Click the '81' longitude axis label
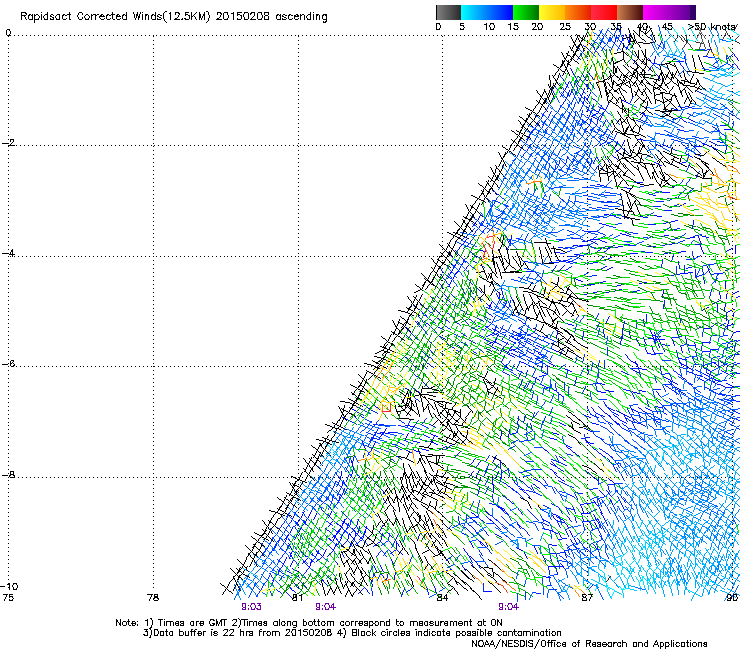Viewport: 740px width, 650px height. point(297,598)
